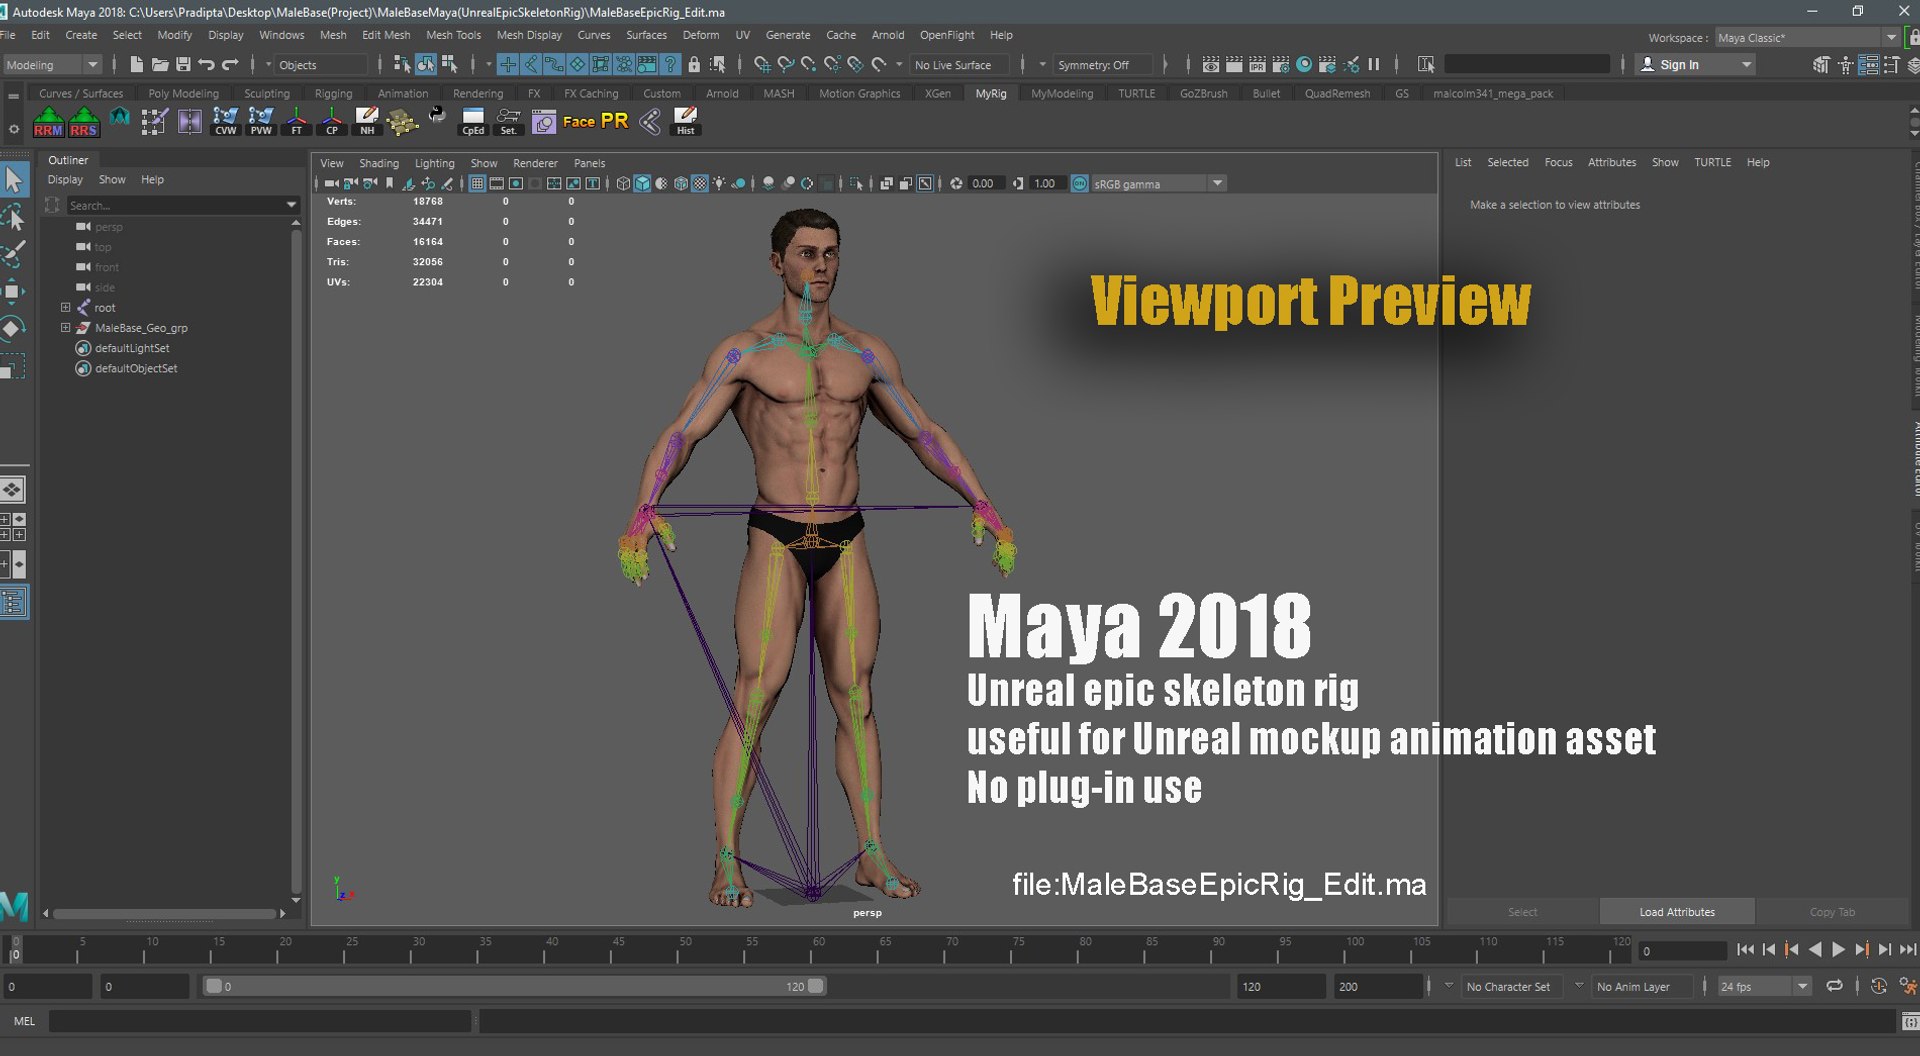Click the CP center pivot shelf icon
The image size is (1920, 1056).
tap(332, 122)
